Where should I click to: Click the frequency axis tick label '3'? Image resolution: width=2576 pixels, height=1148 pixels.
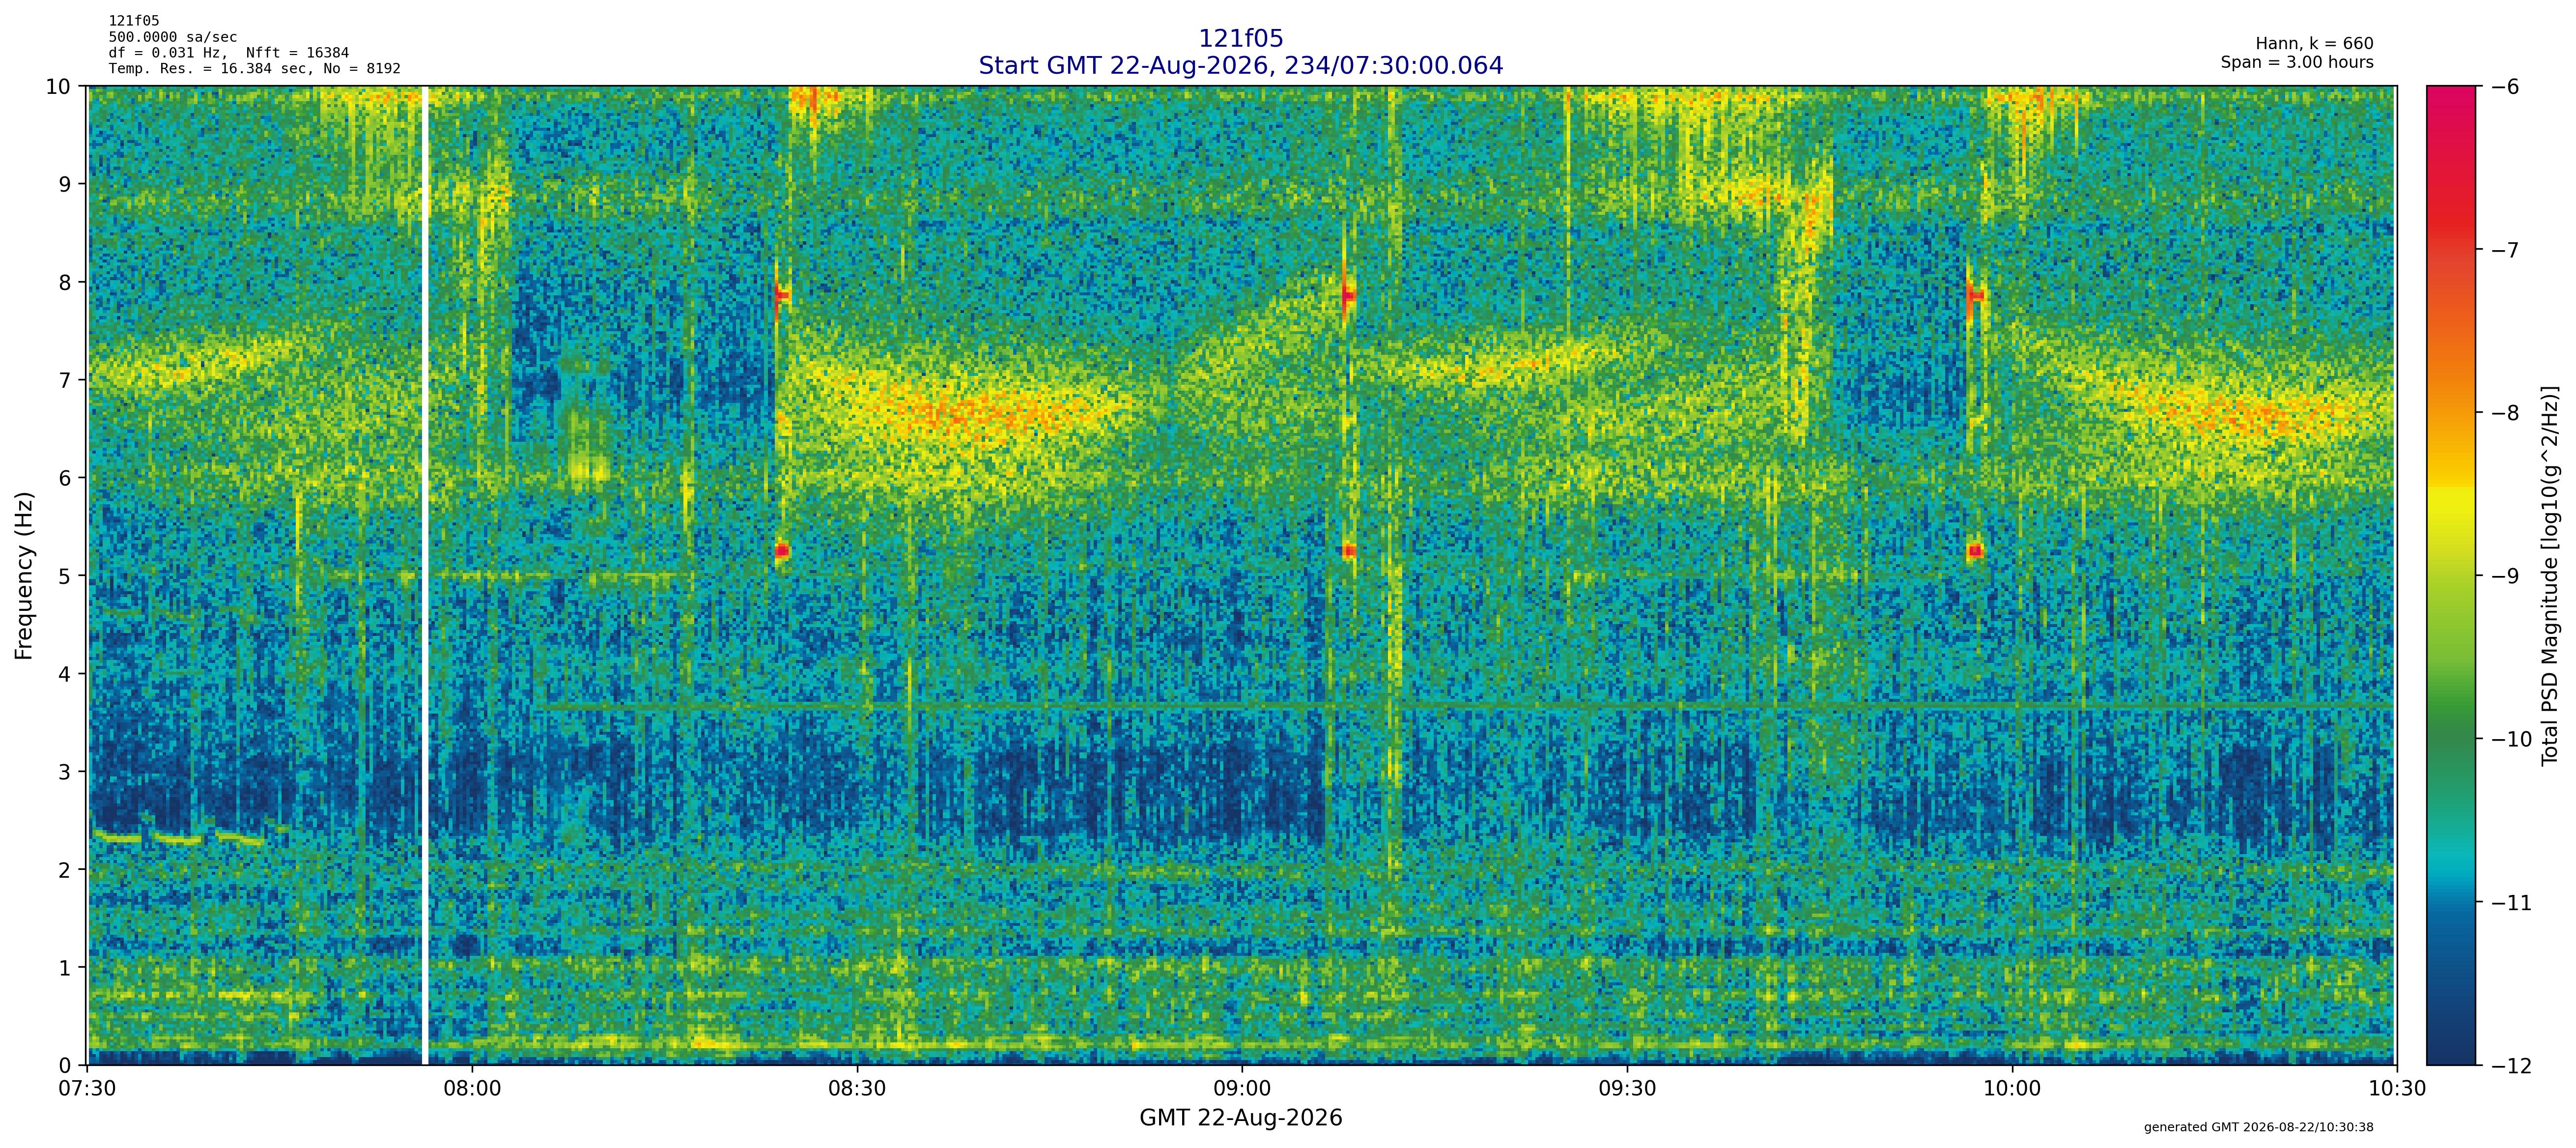[65, 772]
